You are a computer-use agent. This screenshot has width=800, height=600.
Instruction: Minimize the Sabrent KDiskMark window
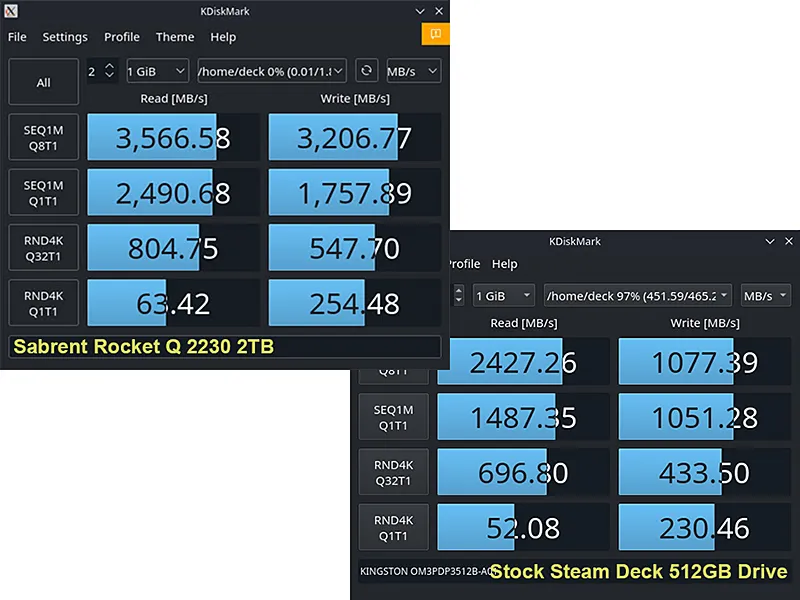(x=420, y=11)
